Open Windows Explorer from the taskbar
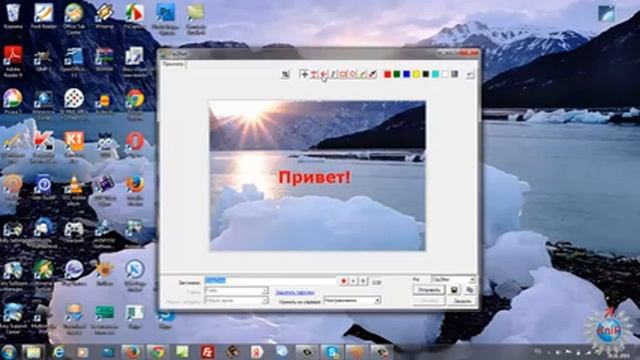Screen dimensions: 640x360 click(33, 352)
